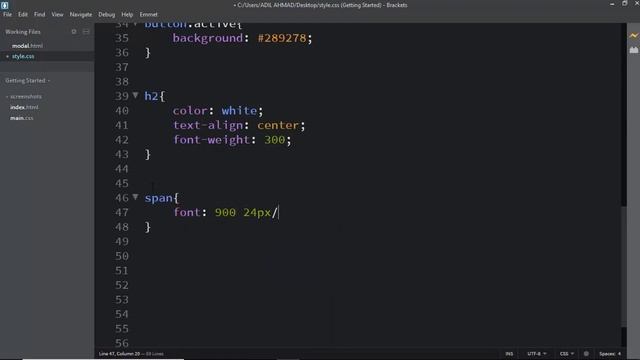640x360 pixels.
Task: Open main.css in project tree
Action: point(22,118)
